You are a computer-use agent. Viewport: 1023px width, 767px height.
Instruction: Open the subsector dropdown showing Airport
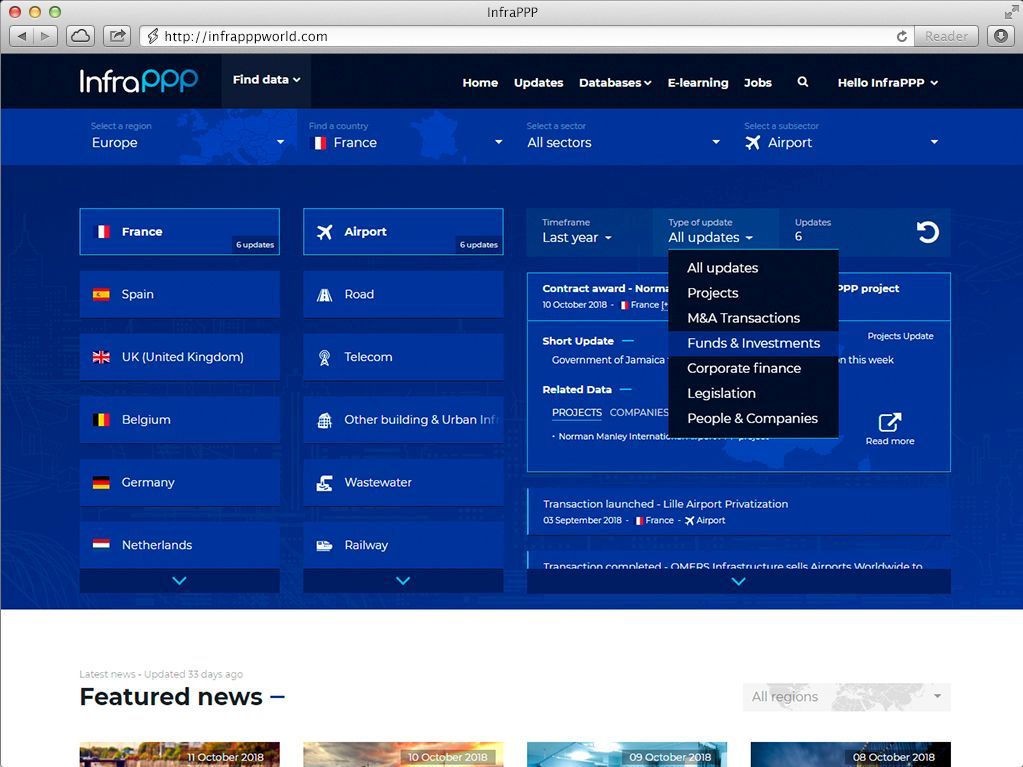point(841,142)
